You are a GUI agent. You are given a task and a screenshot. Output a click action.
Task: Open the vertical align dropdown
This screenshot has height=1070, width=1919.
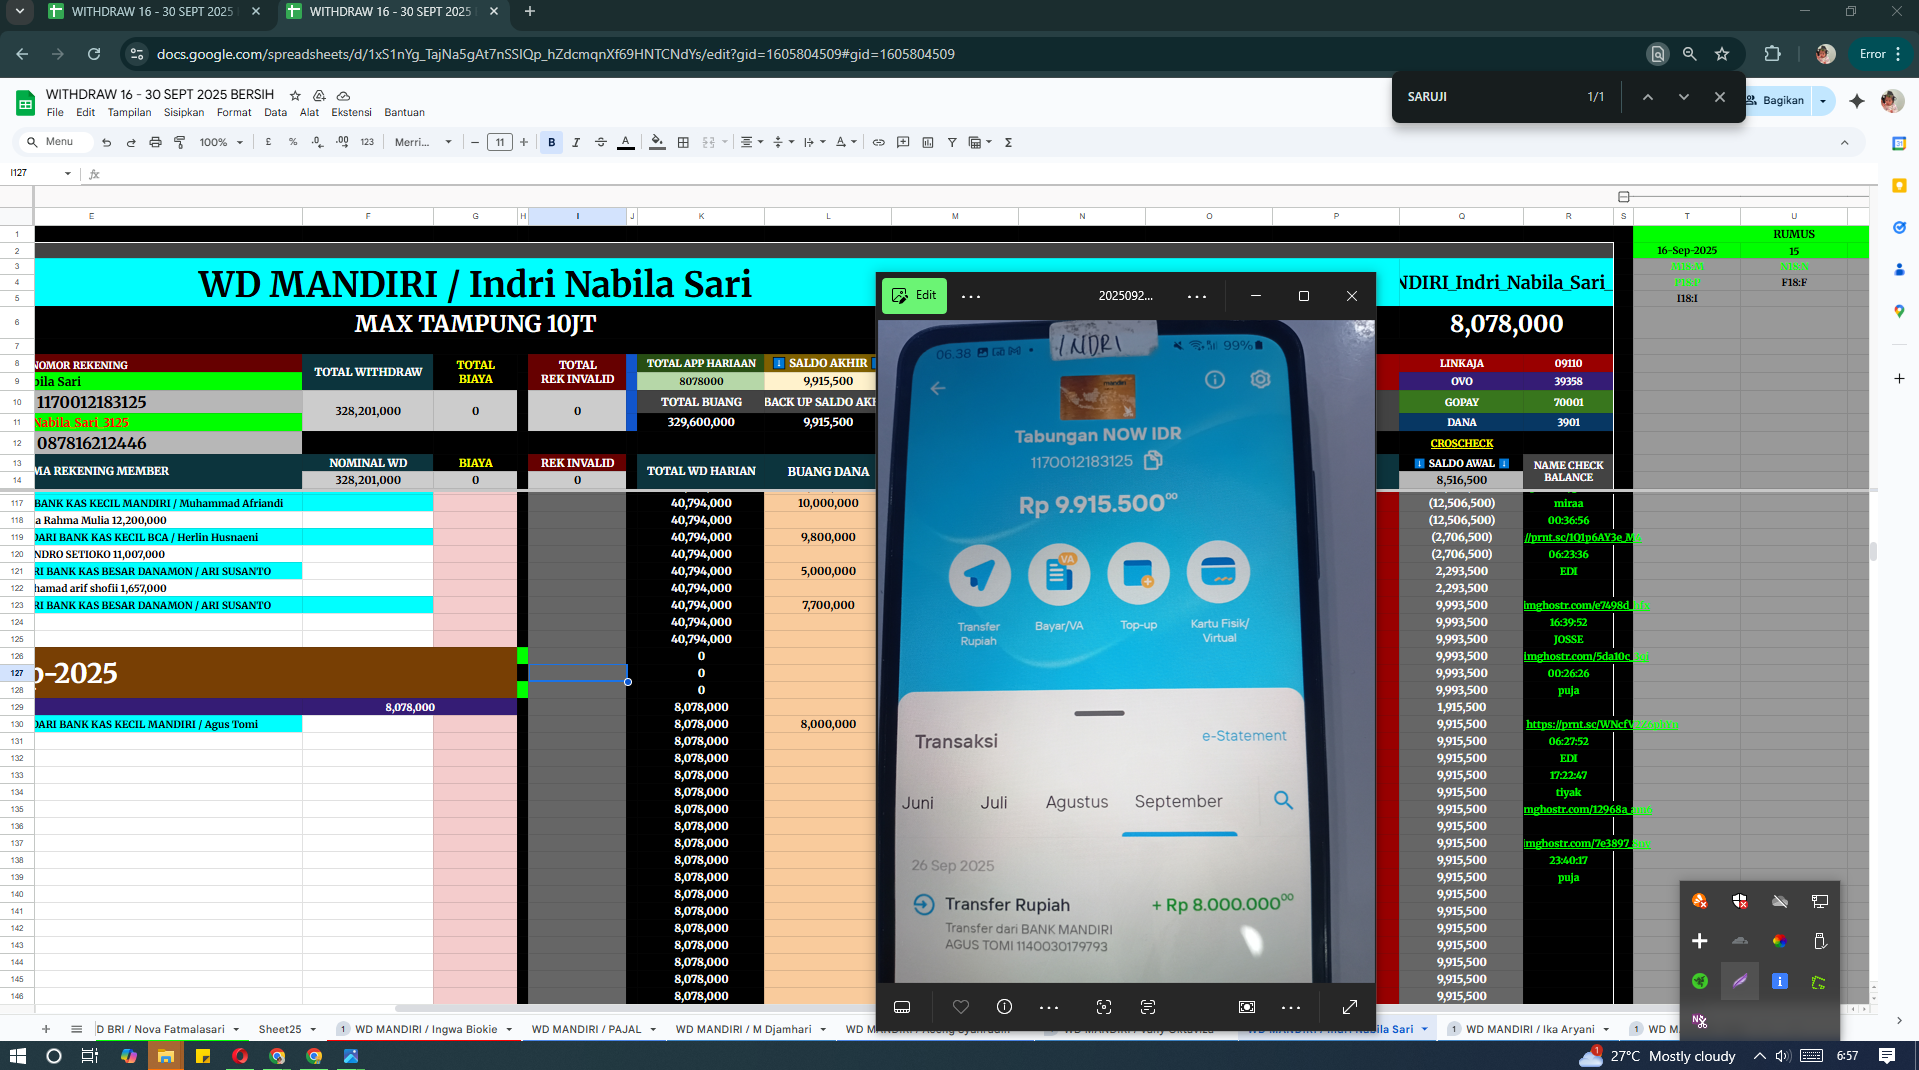pos(783,142)
